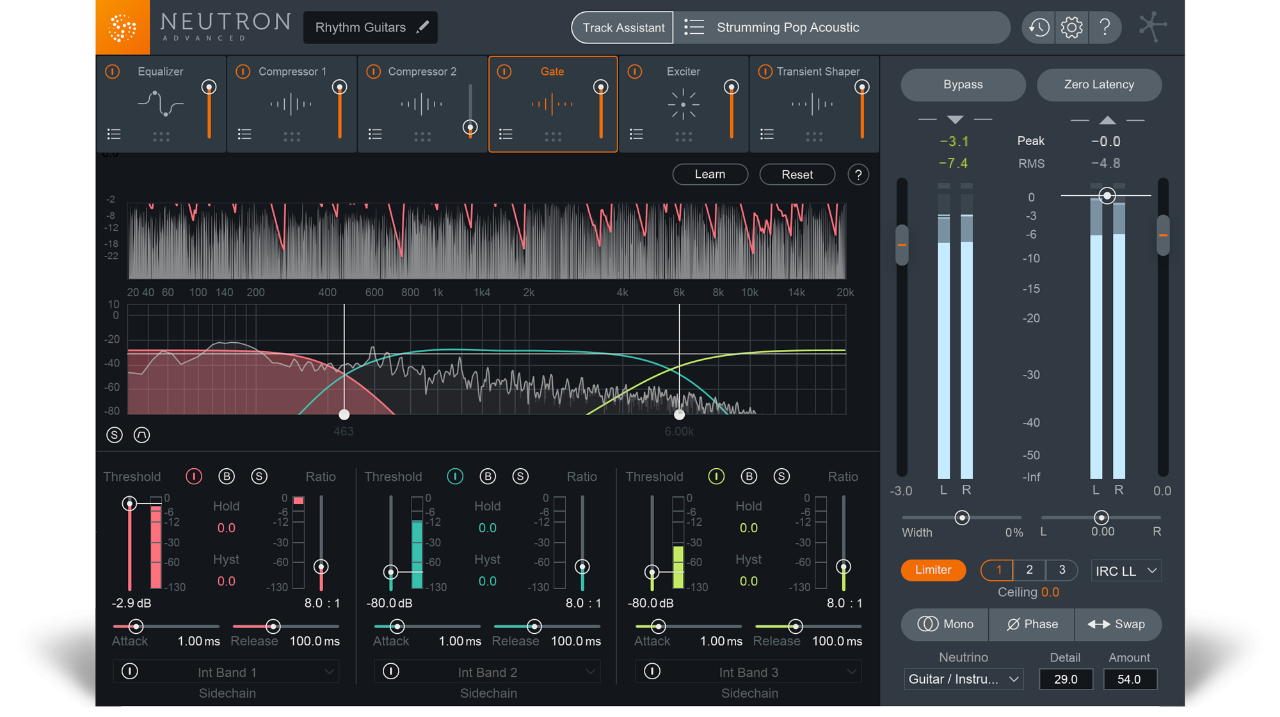The image size is (1280, 717).
Task: Click the Learn button above the spectrum
Action: (x=710, y=173)
